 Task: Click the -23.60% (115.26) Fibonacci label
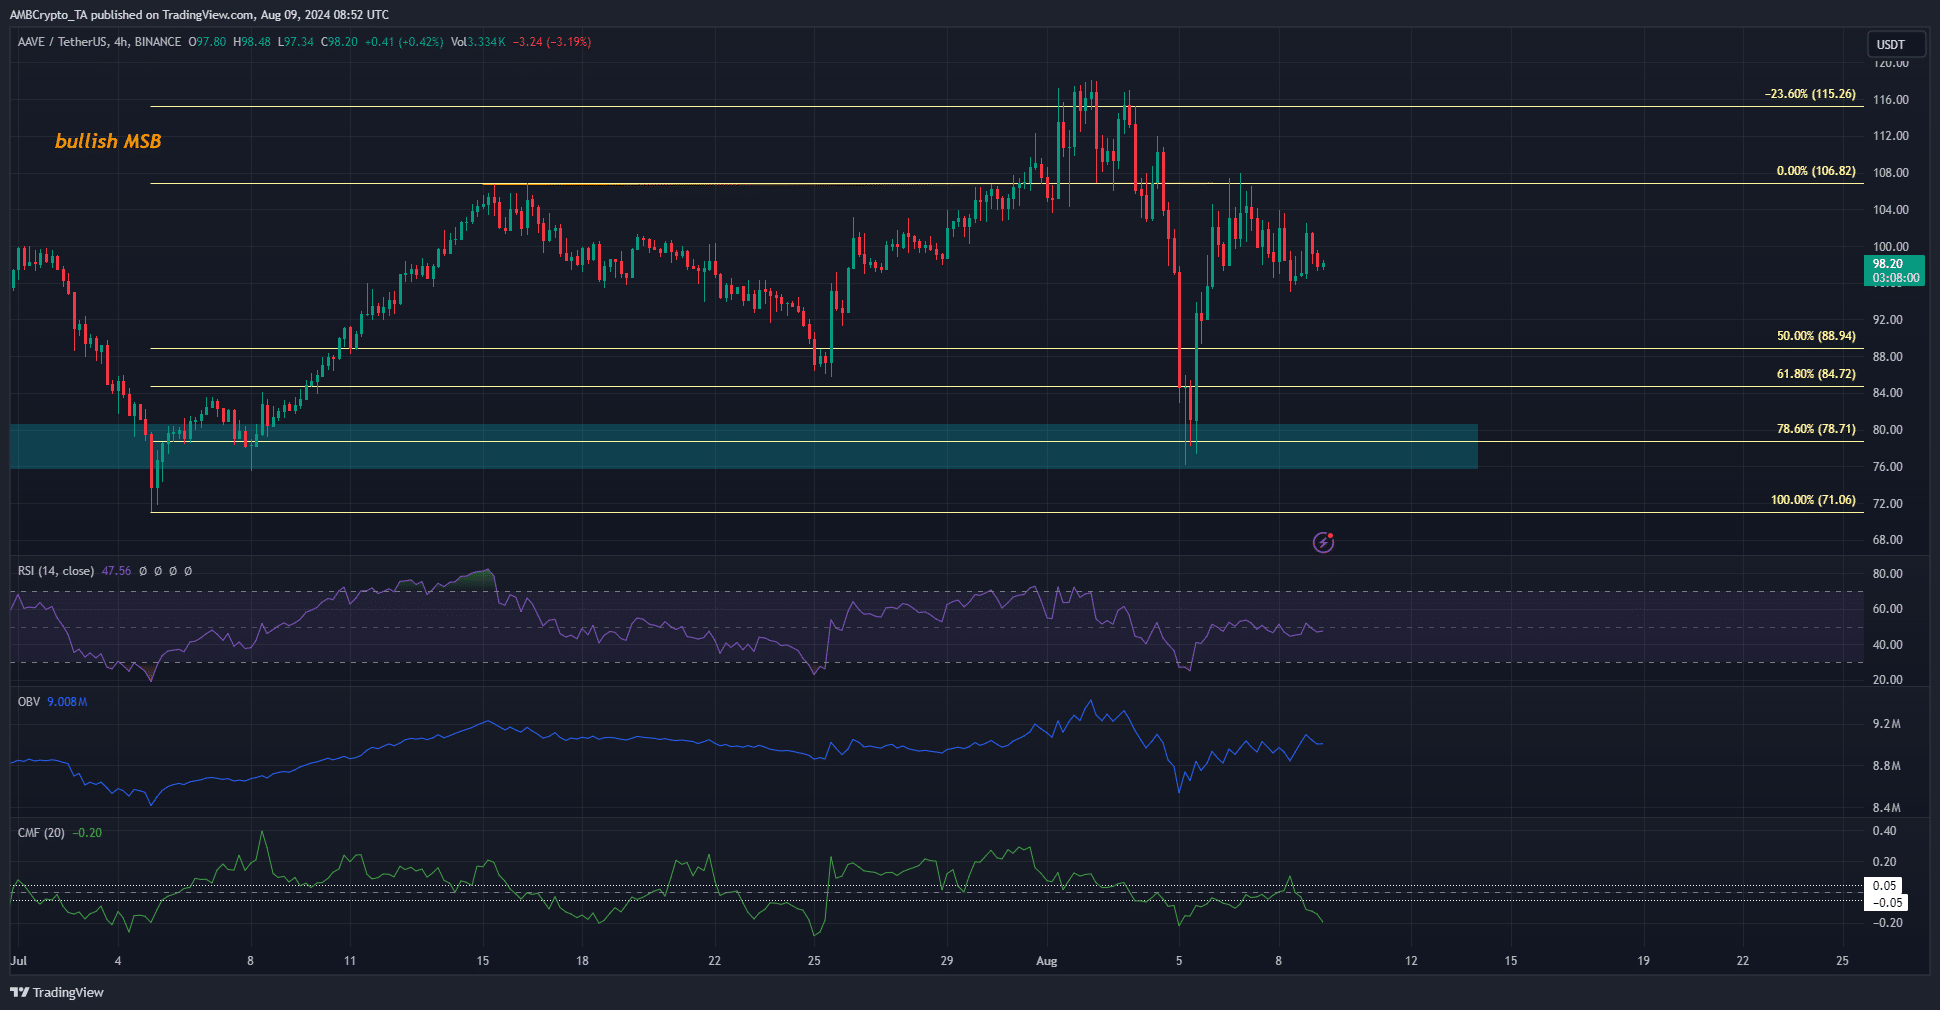[1810, 94]
